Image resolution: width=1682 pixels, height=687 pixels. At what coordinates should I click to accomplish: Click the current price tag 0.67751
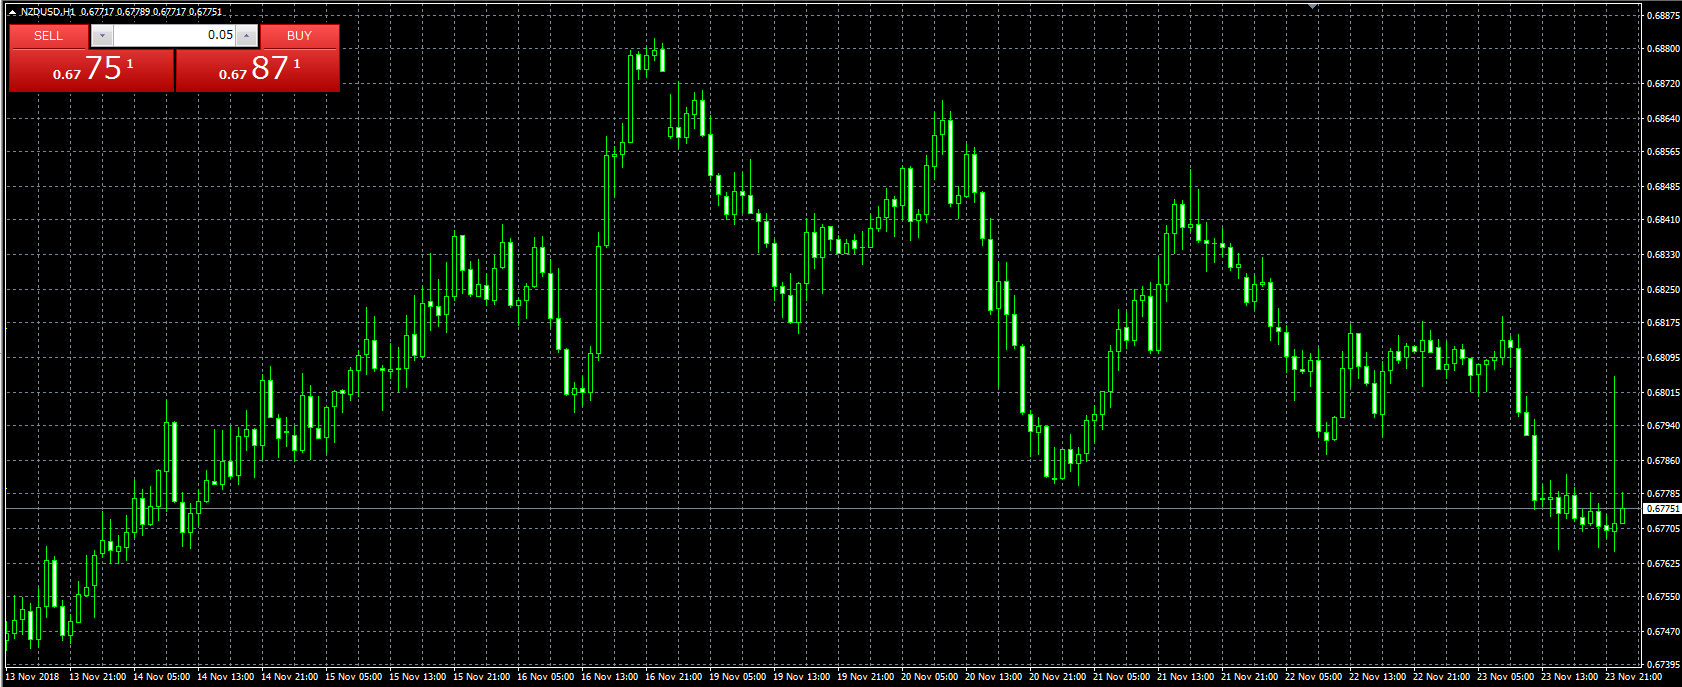1662,509
